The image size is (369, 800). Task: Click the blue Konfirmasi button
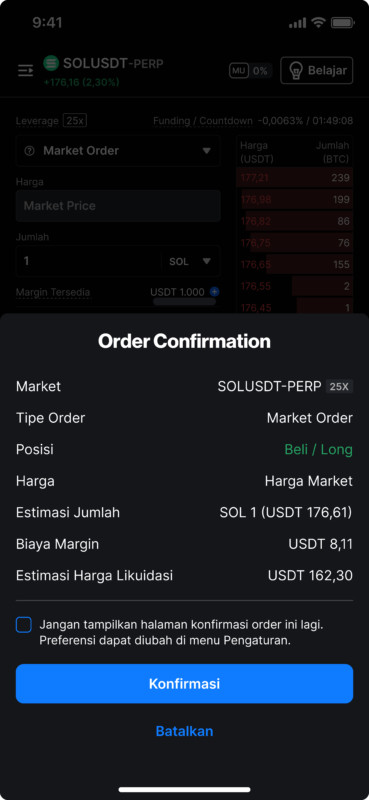(x=184, y=684)
